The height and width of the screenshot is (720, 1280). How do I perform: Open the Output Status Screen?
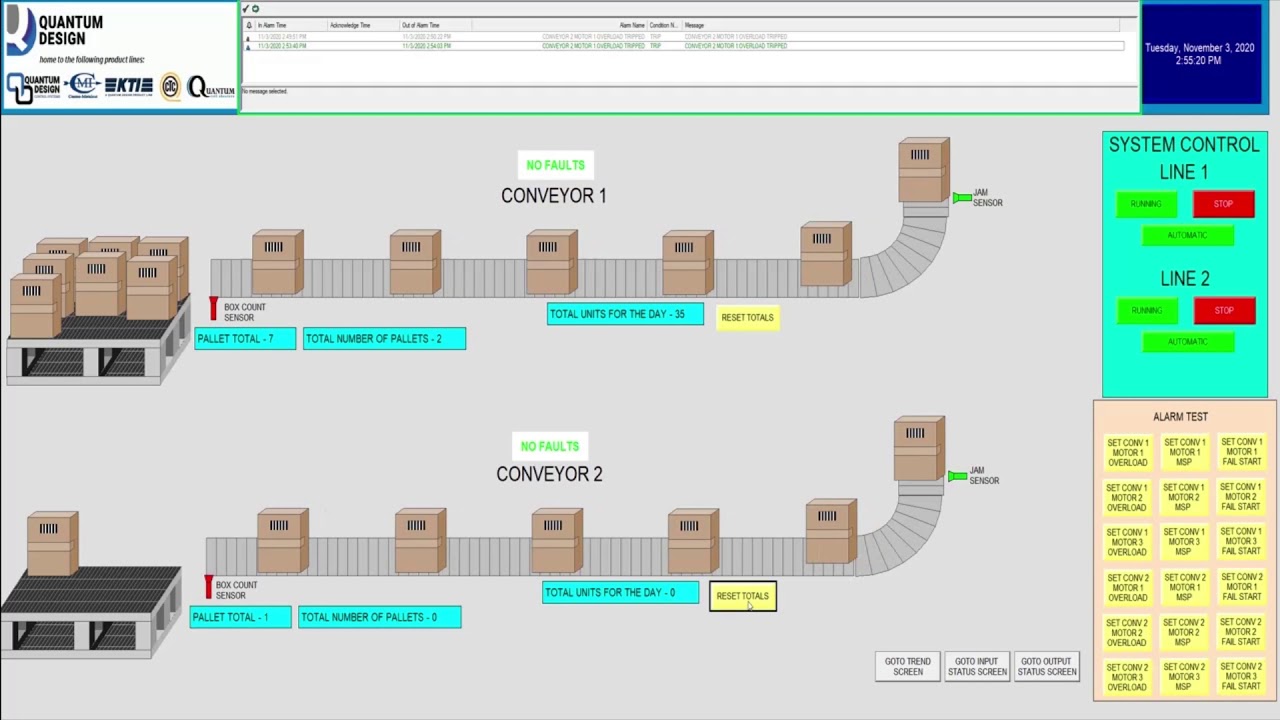(1047, 667)
